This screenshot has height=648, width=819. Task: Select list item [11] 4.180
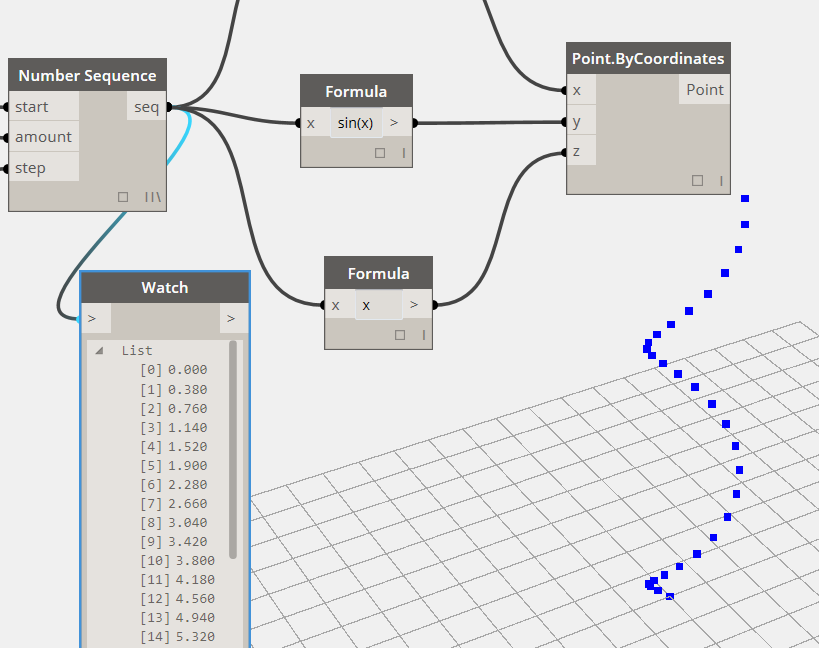click(x=178, y=580)
